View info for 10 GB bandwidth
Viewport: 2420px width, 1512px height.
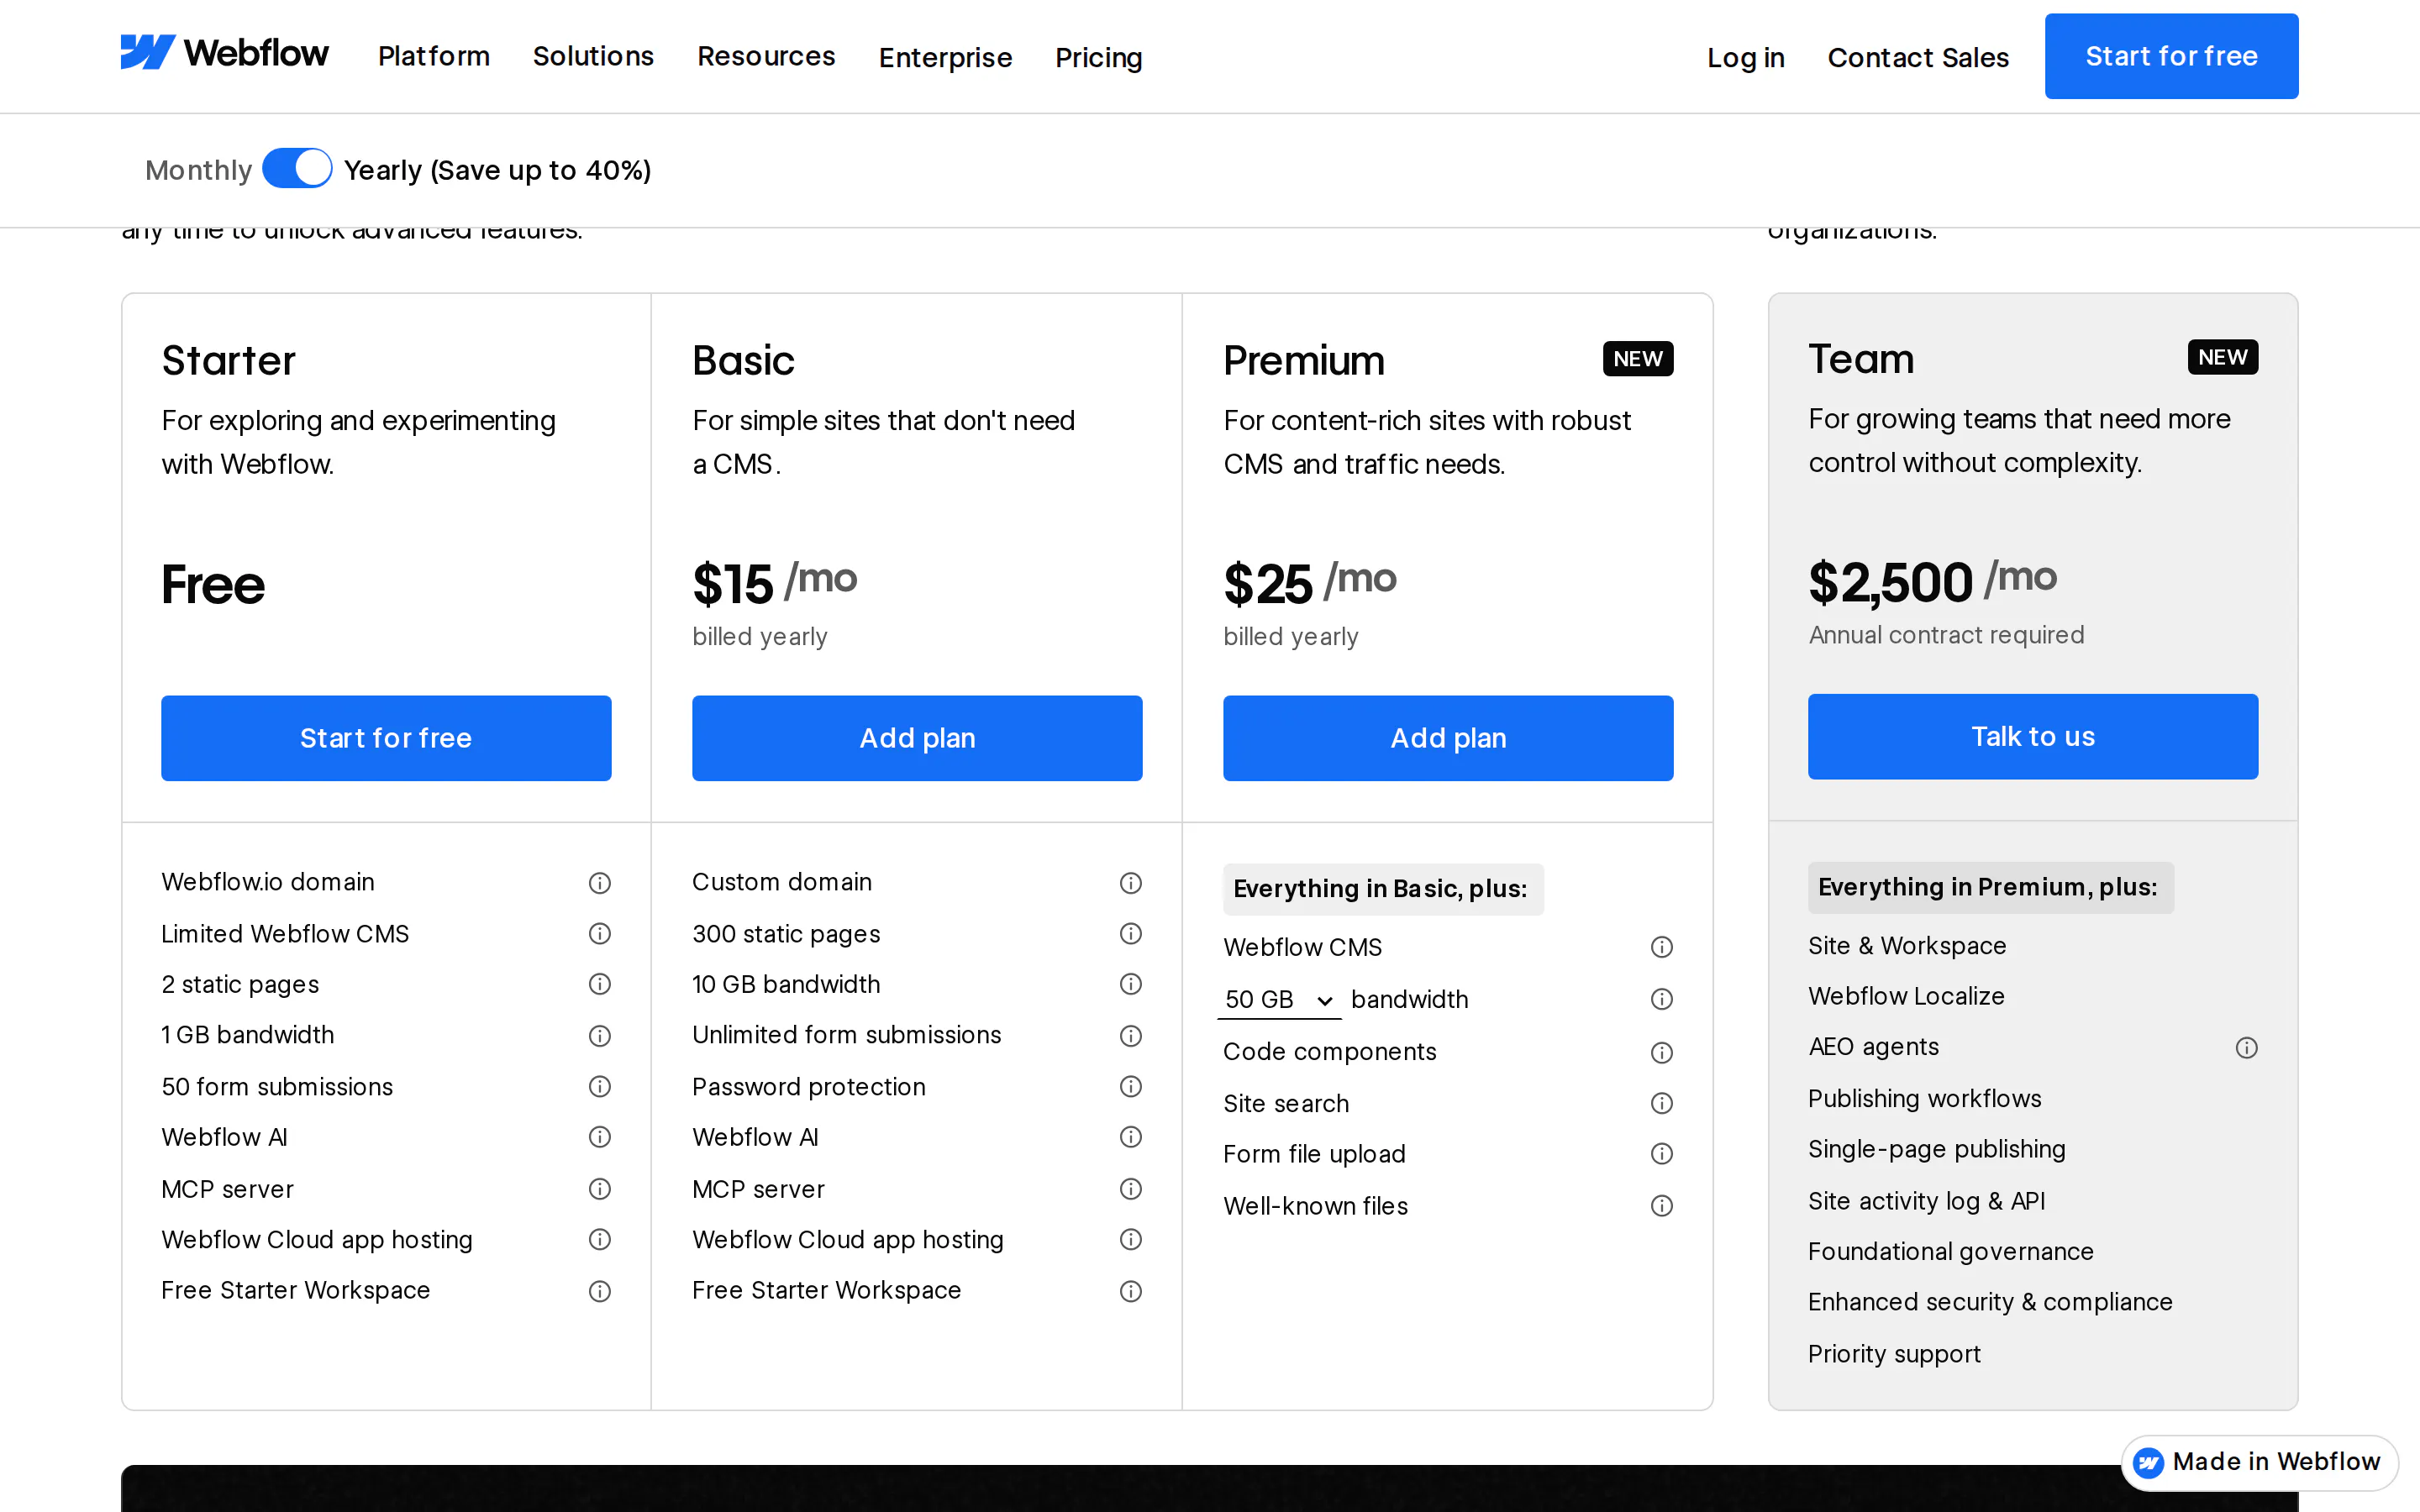pos(1131,985)
